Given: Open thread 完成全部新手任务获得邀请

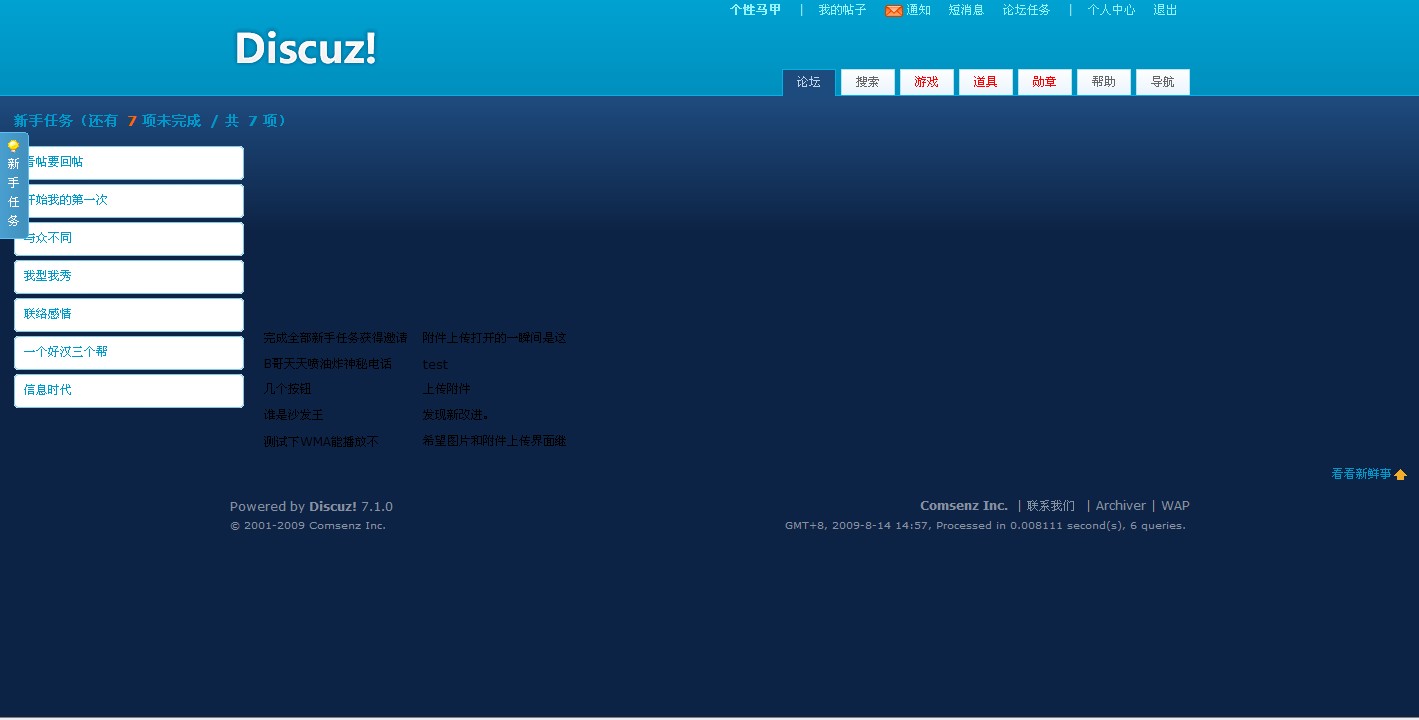Looking at the screenshot, I should pos(335,338).
